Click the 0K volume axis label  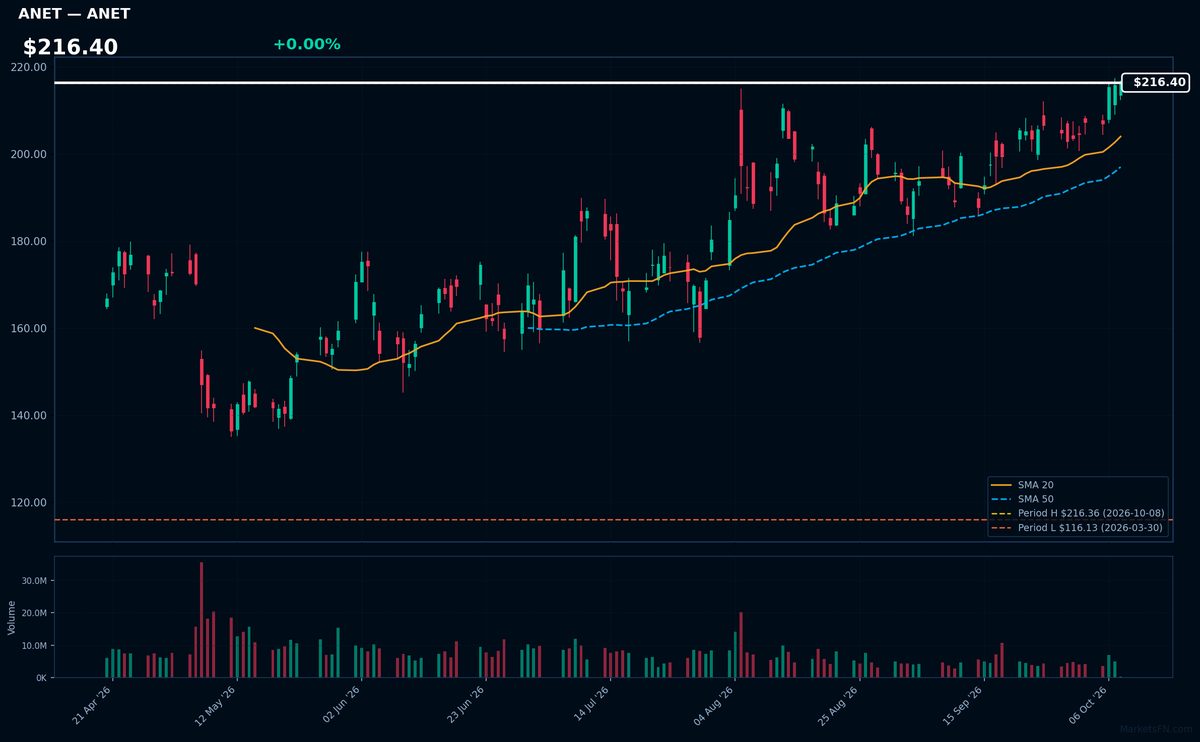(41, 678)
